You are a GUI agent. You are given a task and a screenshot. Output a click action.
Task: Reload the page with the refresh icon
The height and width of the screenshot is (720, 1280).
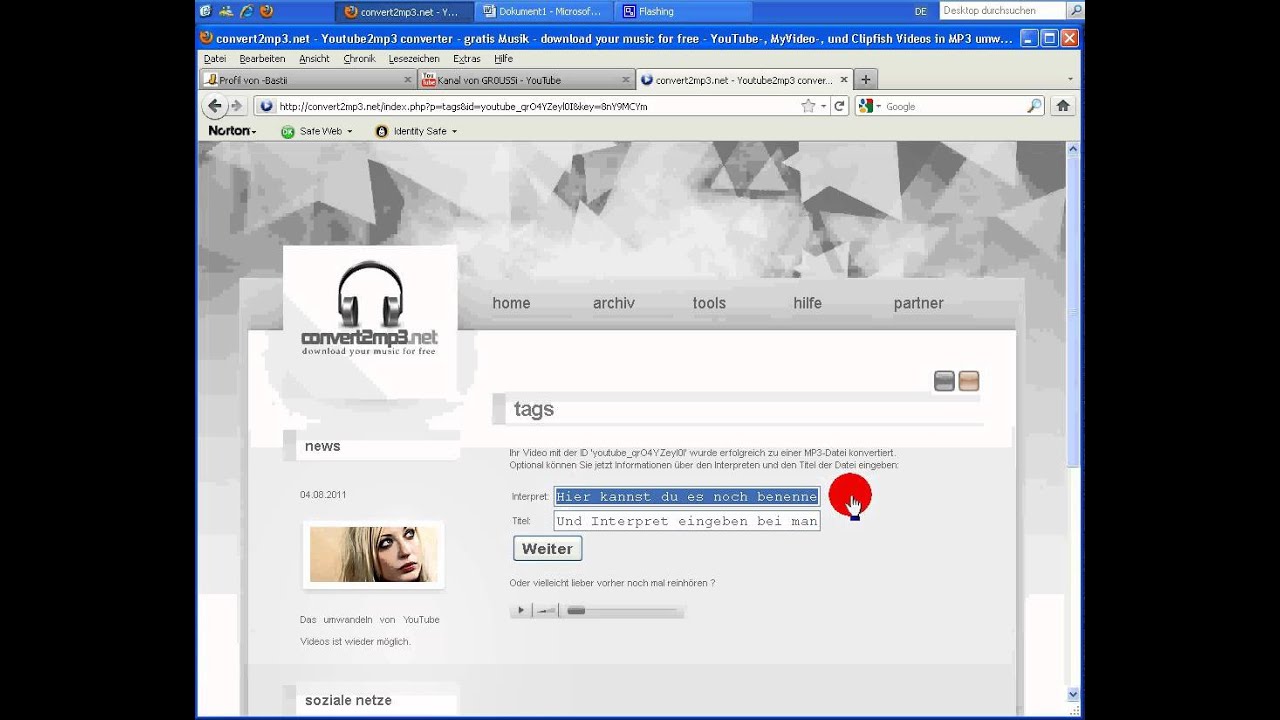[840, 106]
